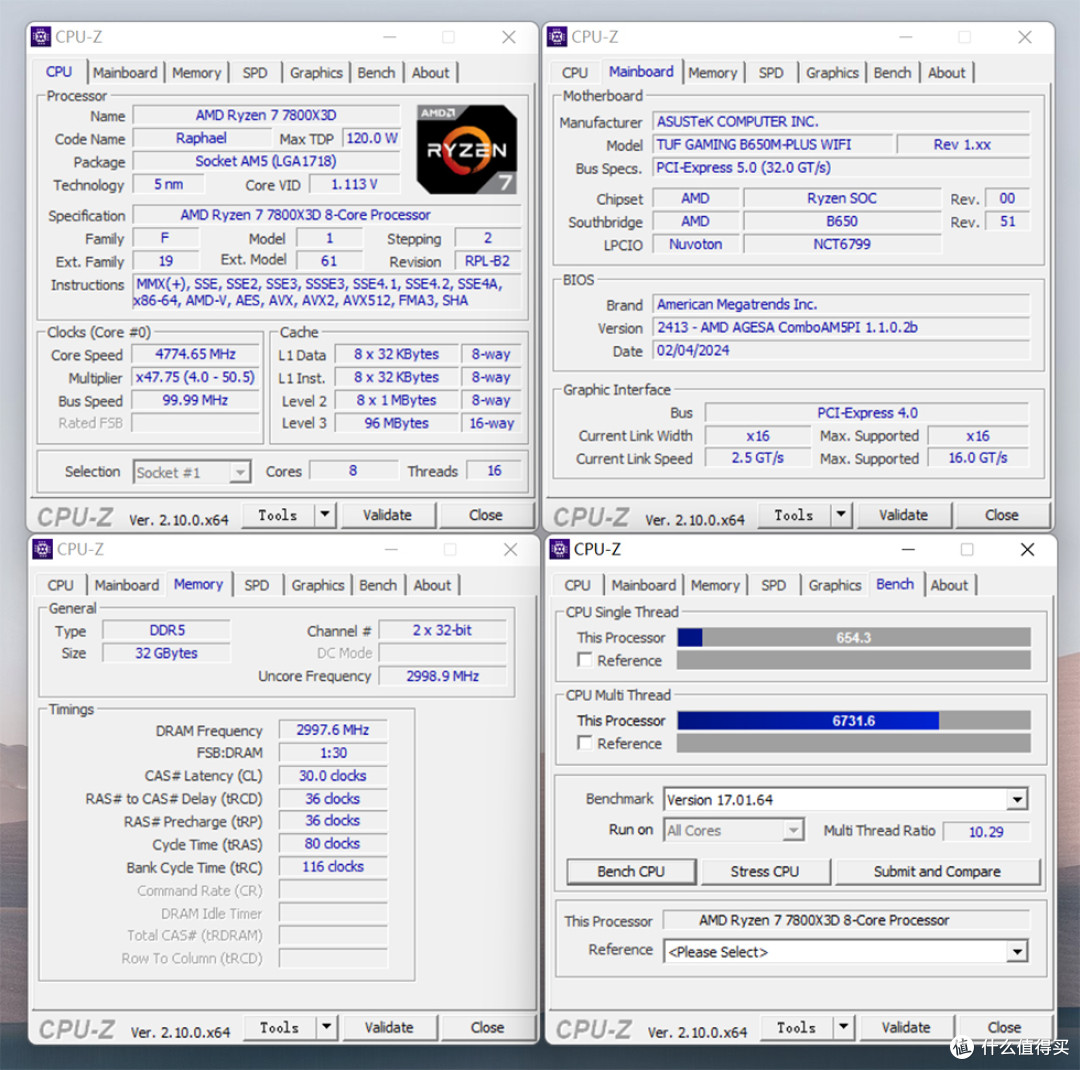Open the SPD tab in the Bench window
The image size is (1080, 1070).
tap(773, 585)
